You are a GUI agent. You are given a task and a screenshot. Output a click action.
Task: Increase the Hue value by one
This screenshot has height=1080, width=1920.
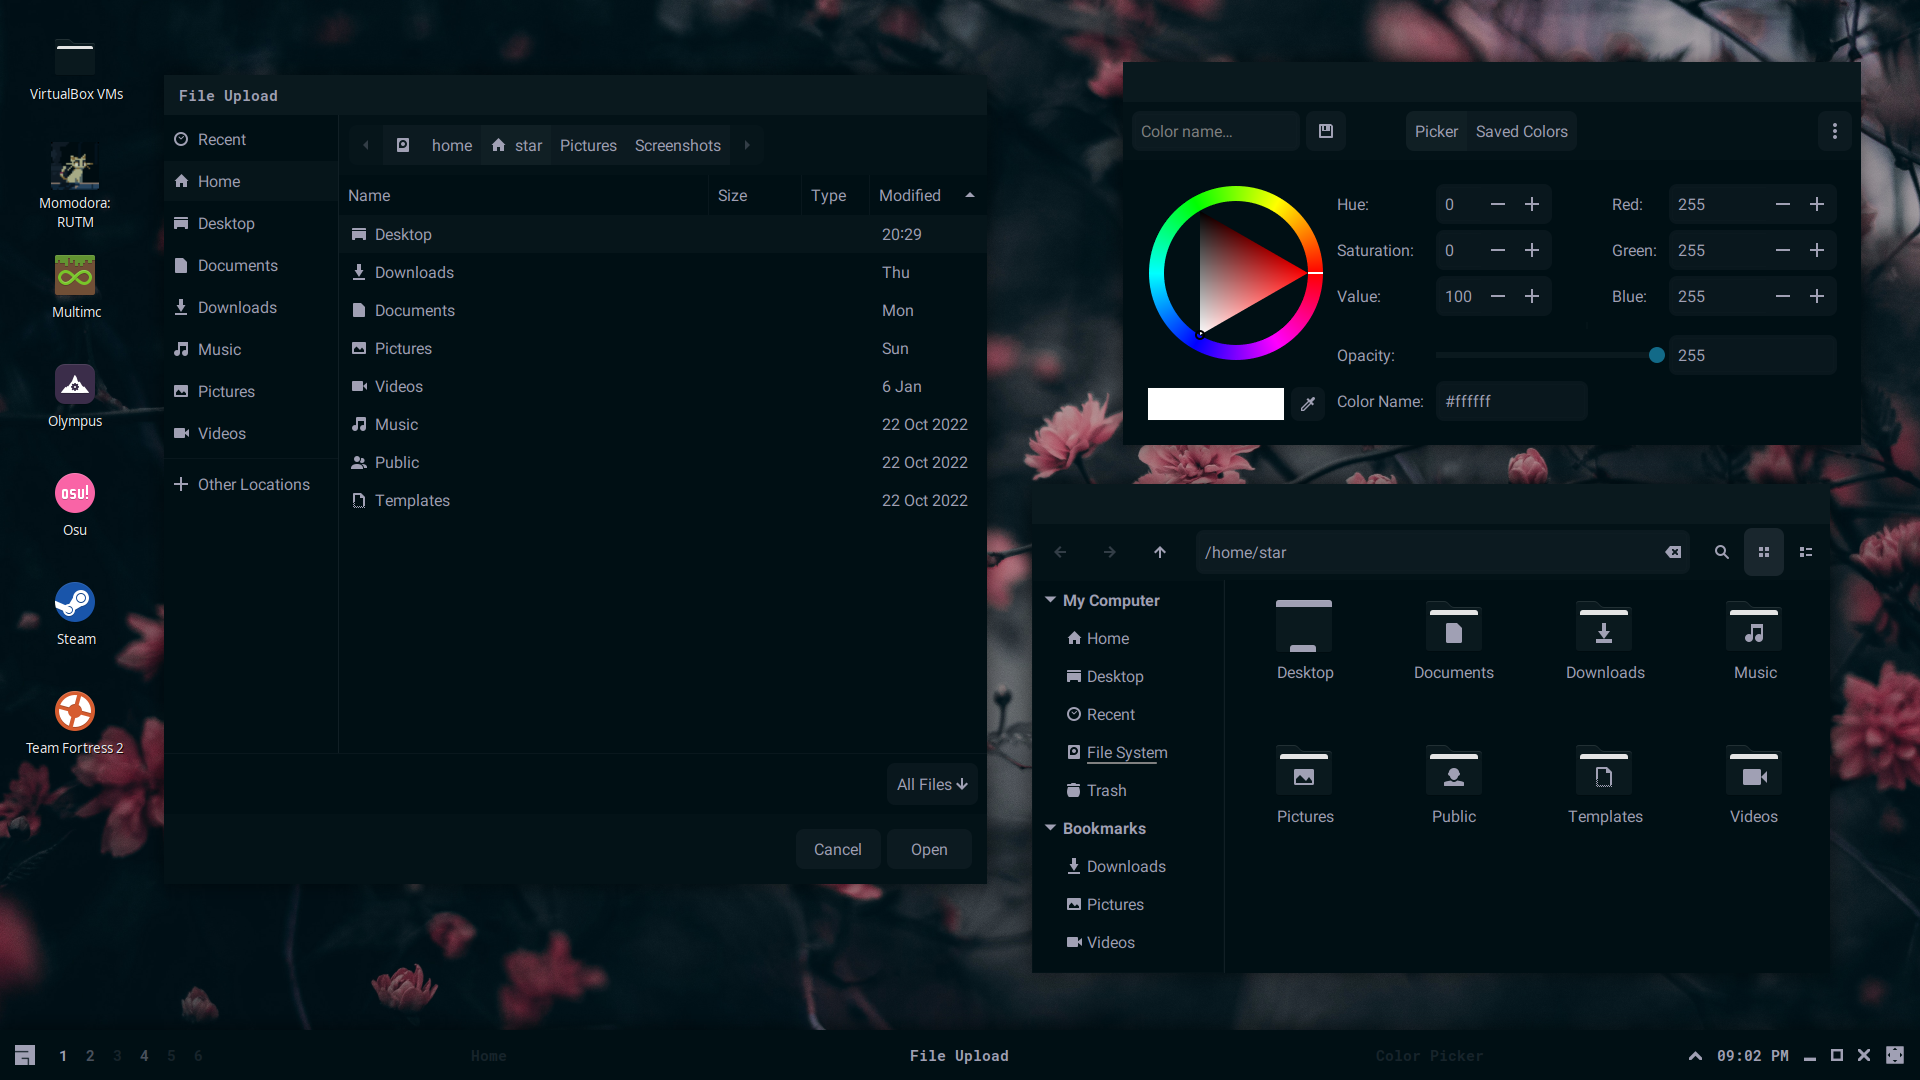tap(1532, 204)
